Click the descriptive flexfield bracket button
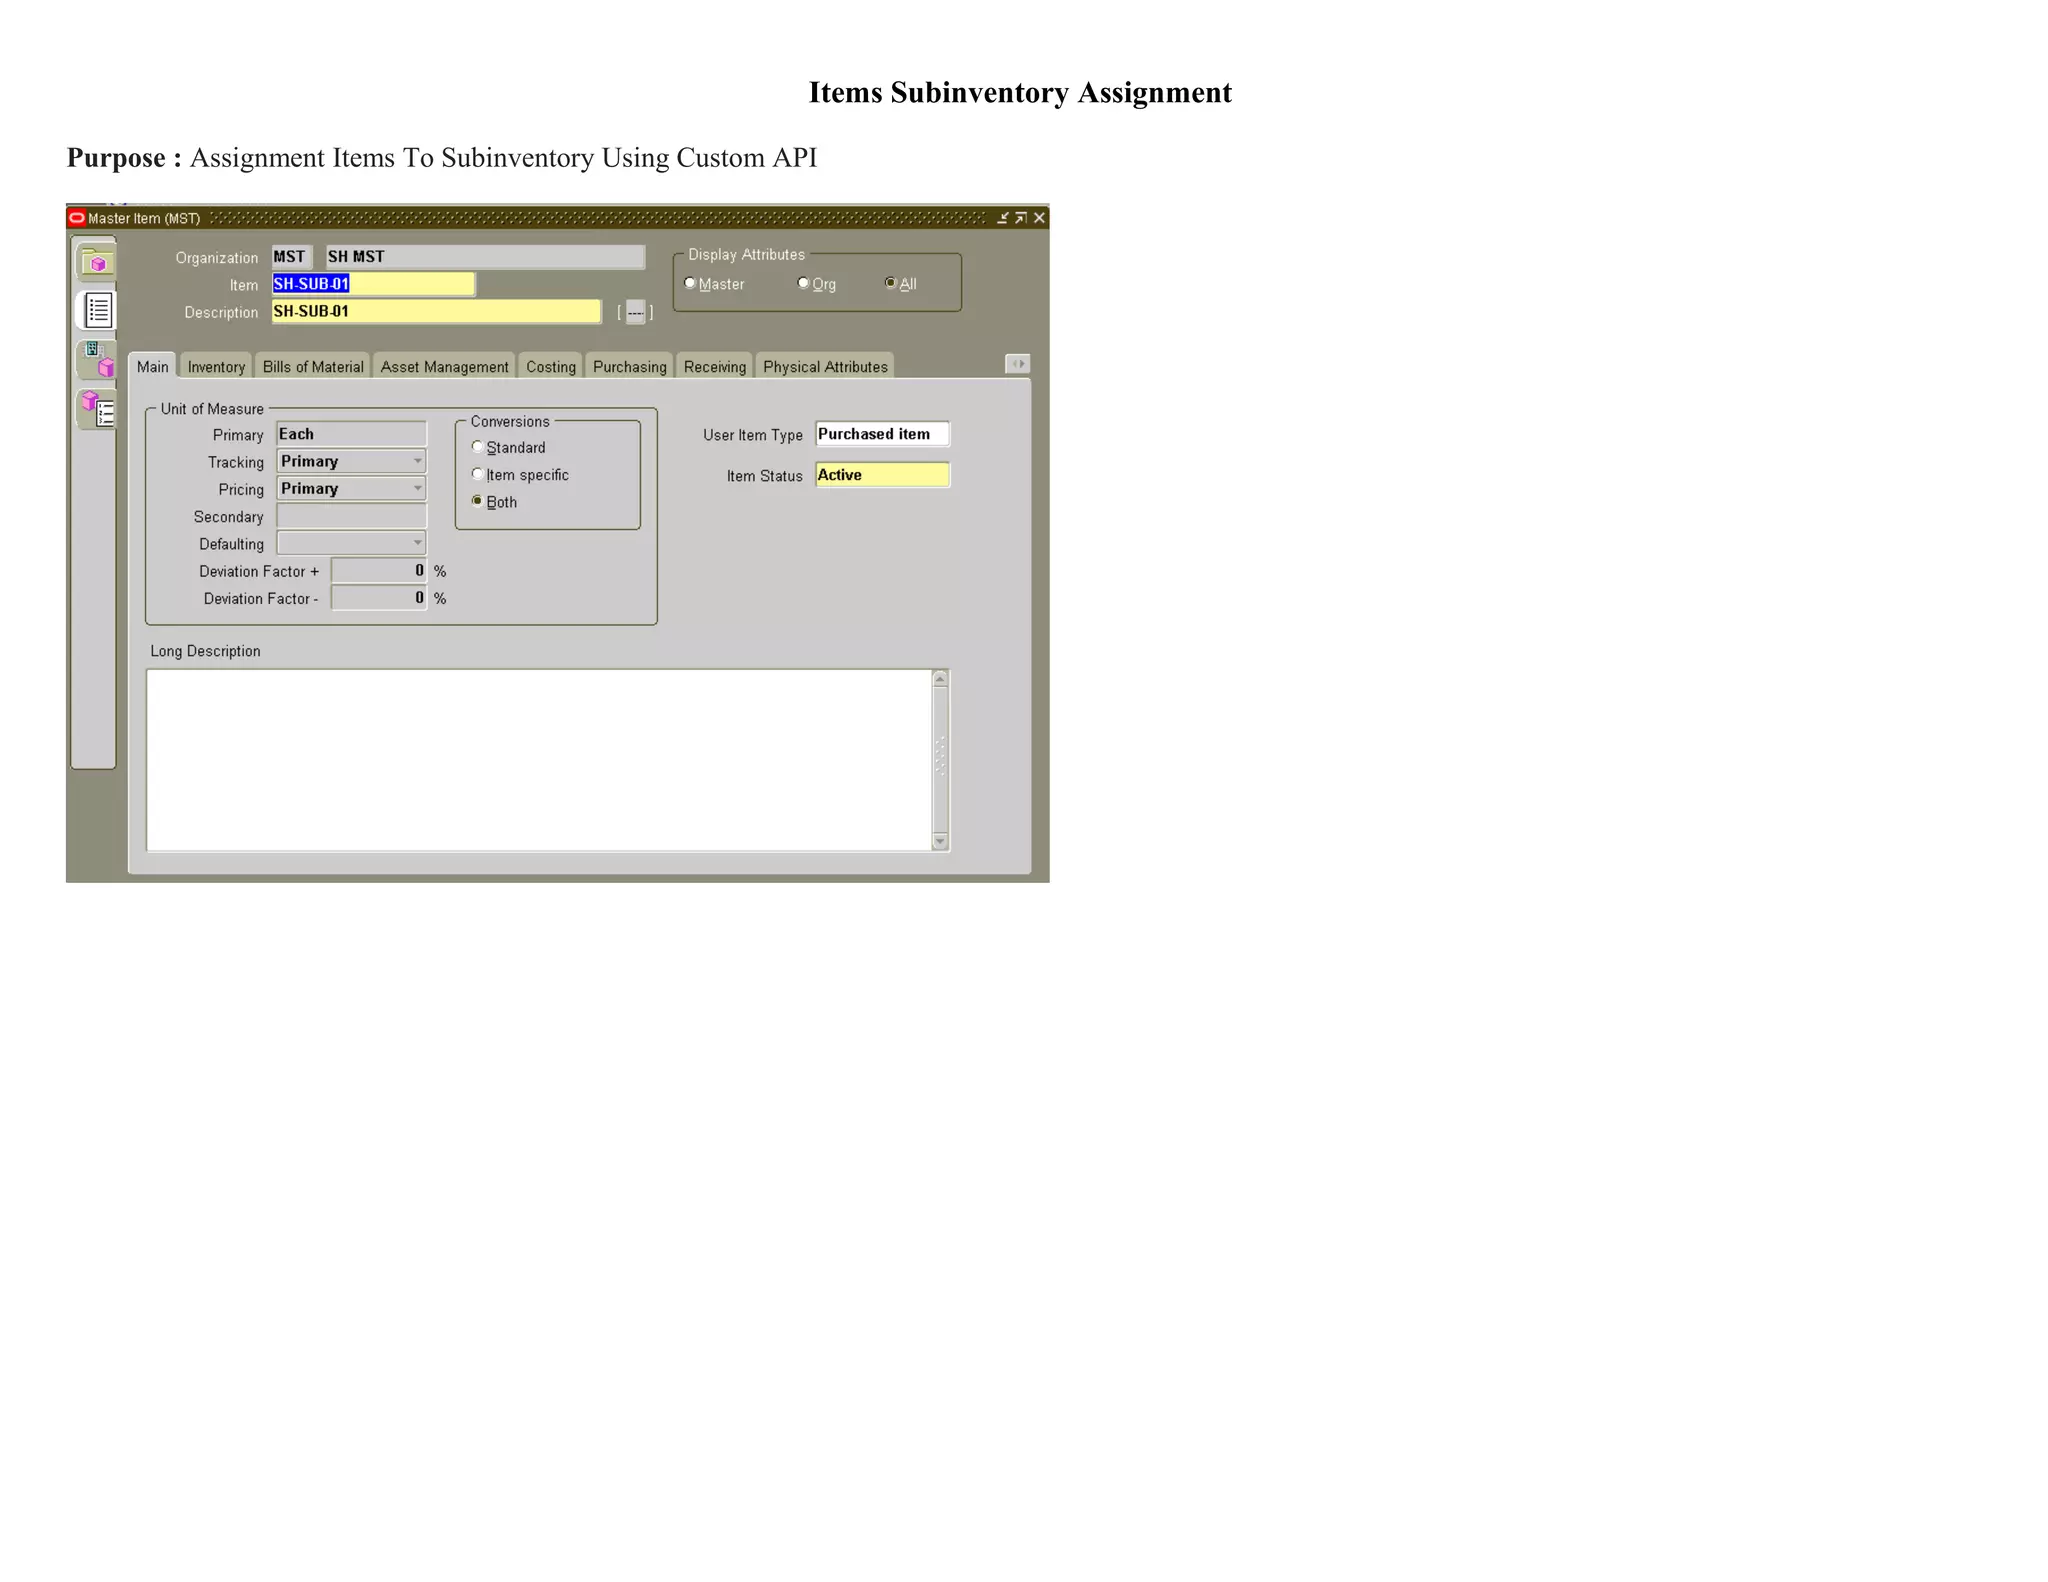 635,313
